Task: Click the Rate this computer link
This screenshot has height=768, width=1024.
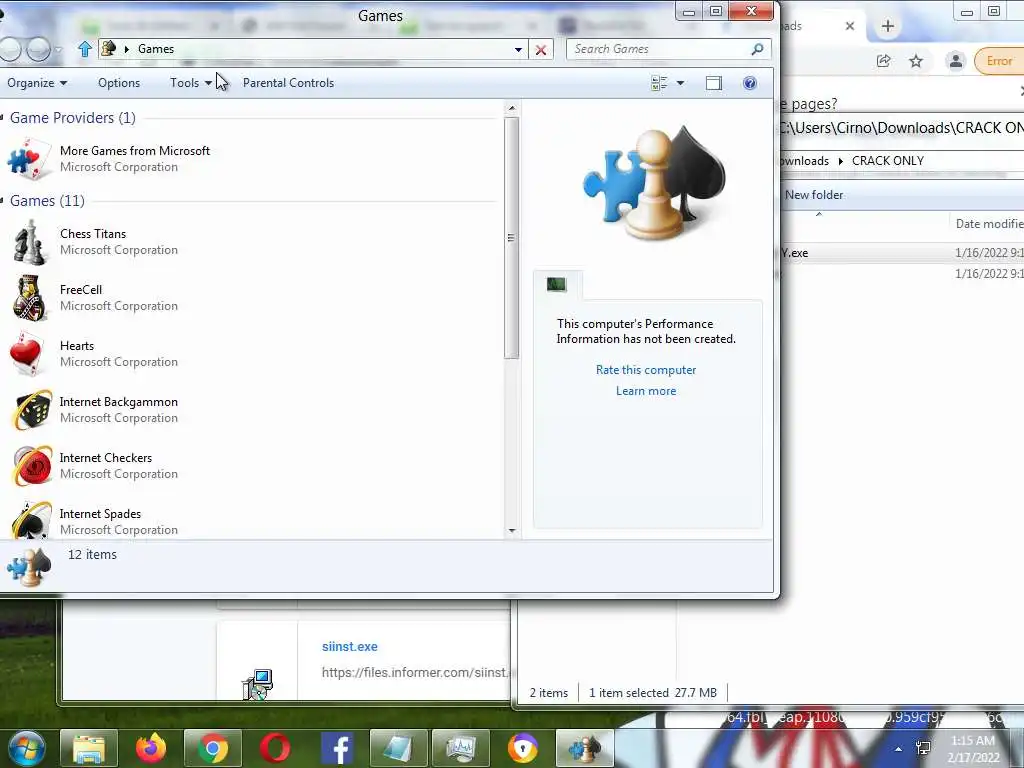Action: [646, 370]
